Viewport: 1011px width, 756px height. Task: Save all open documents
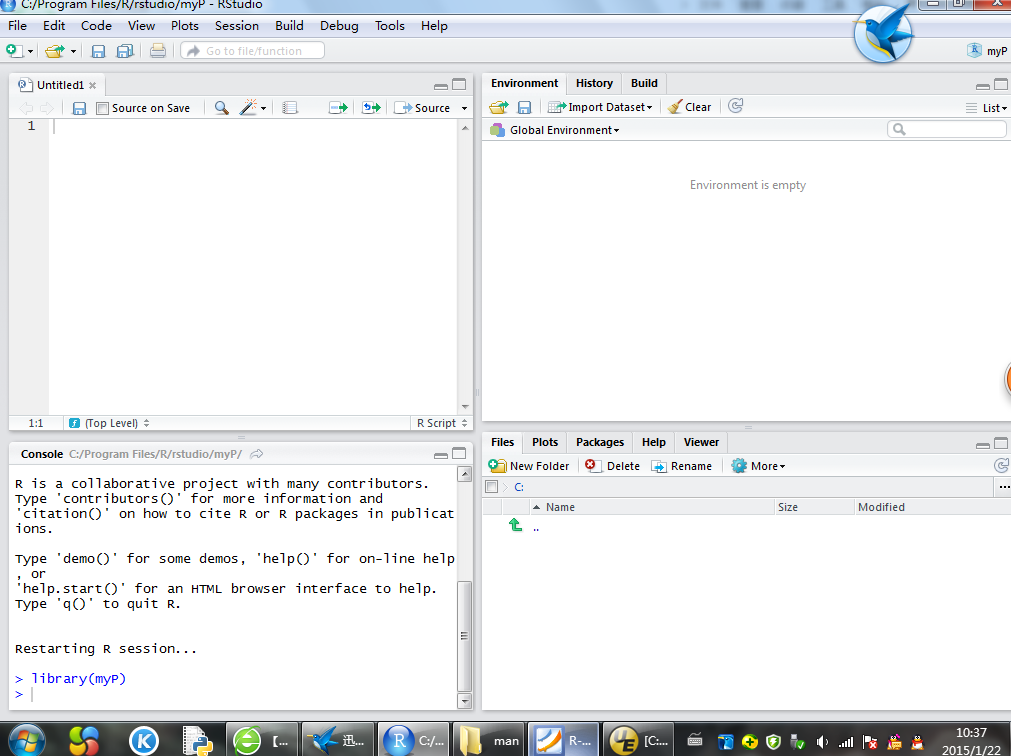[x=124, y=51]
